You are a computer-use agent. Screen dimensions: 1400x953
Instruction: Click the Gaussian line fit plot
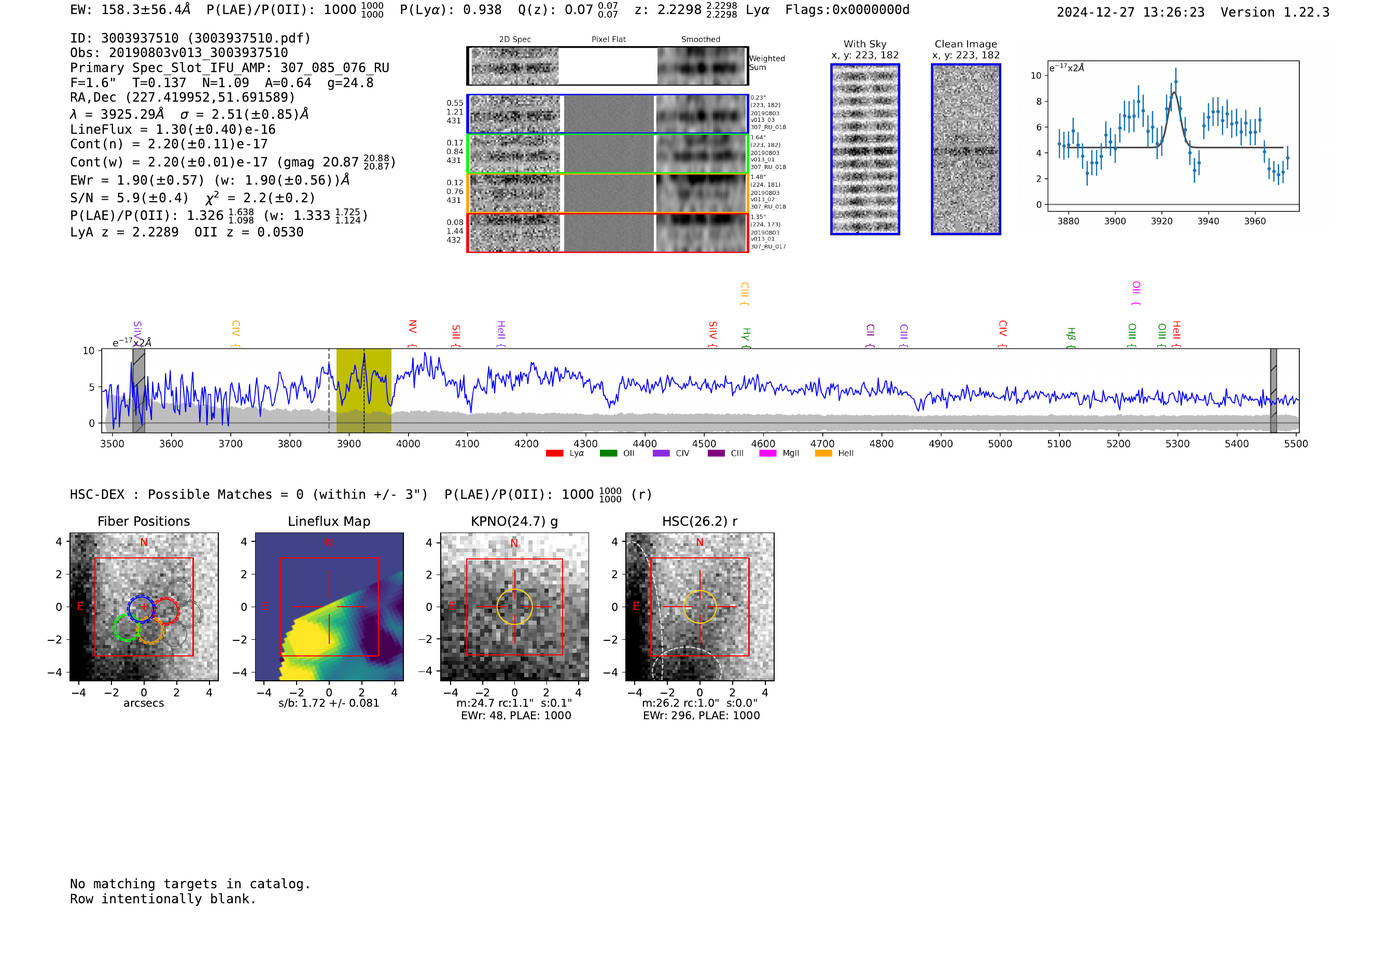pos(1172,136)
